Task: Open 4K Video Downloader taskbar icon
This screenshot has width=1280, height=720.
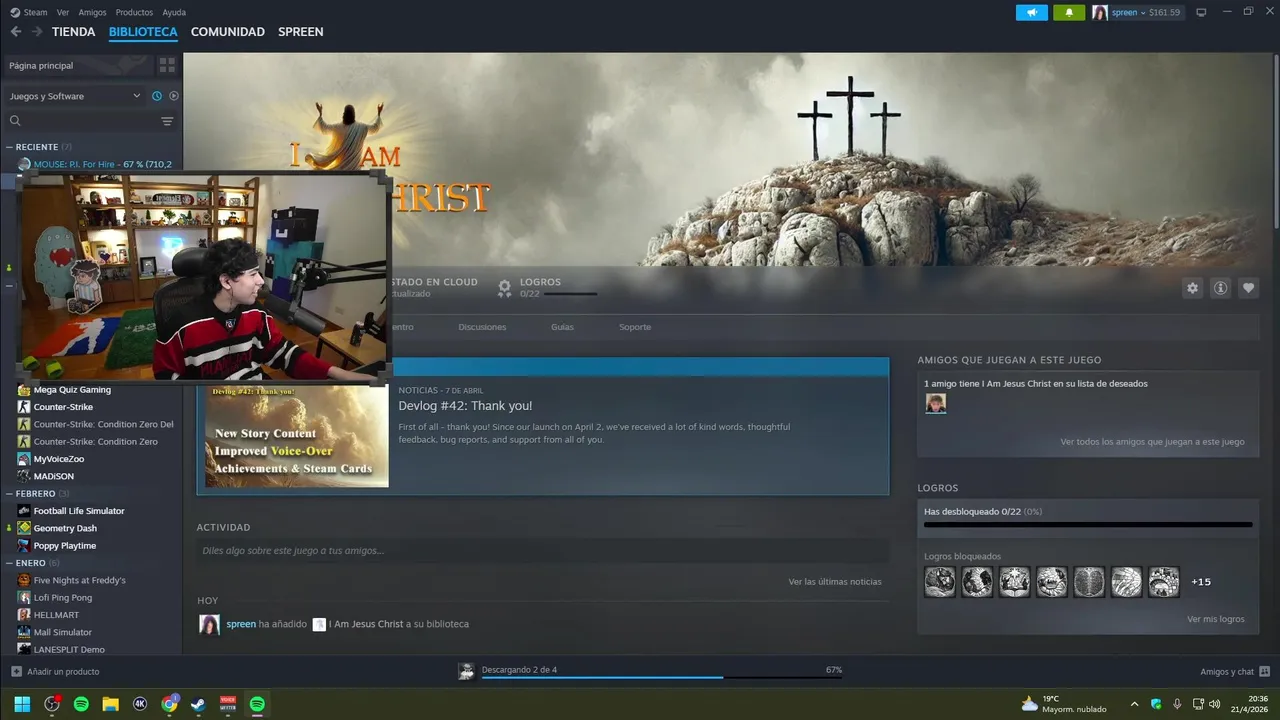Action: [x=140, y=704]
